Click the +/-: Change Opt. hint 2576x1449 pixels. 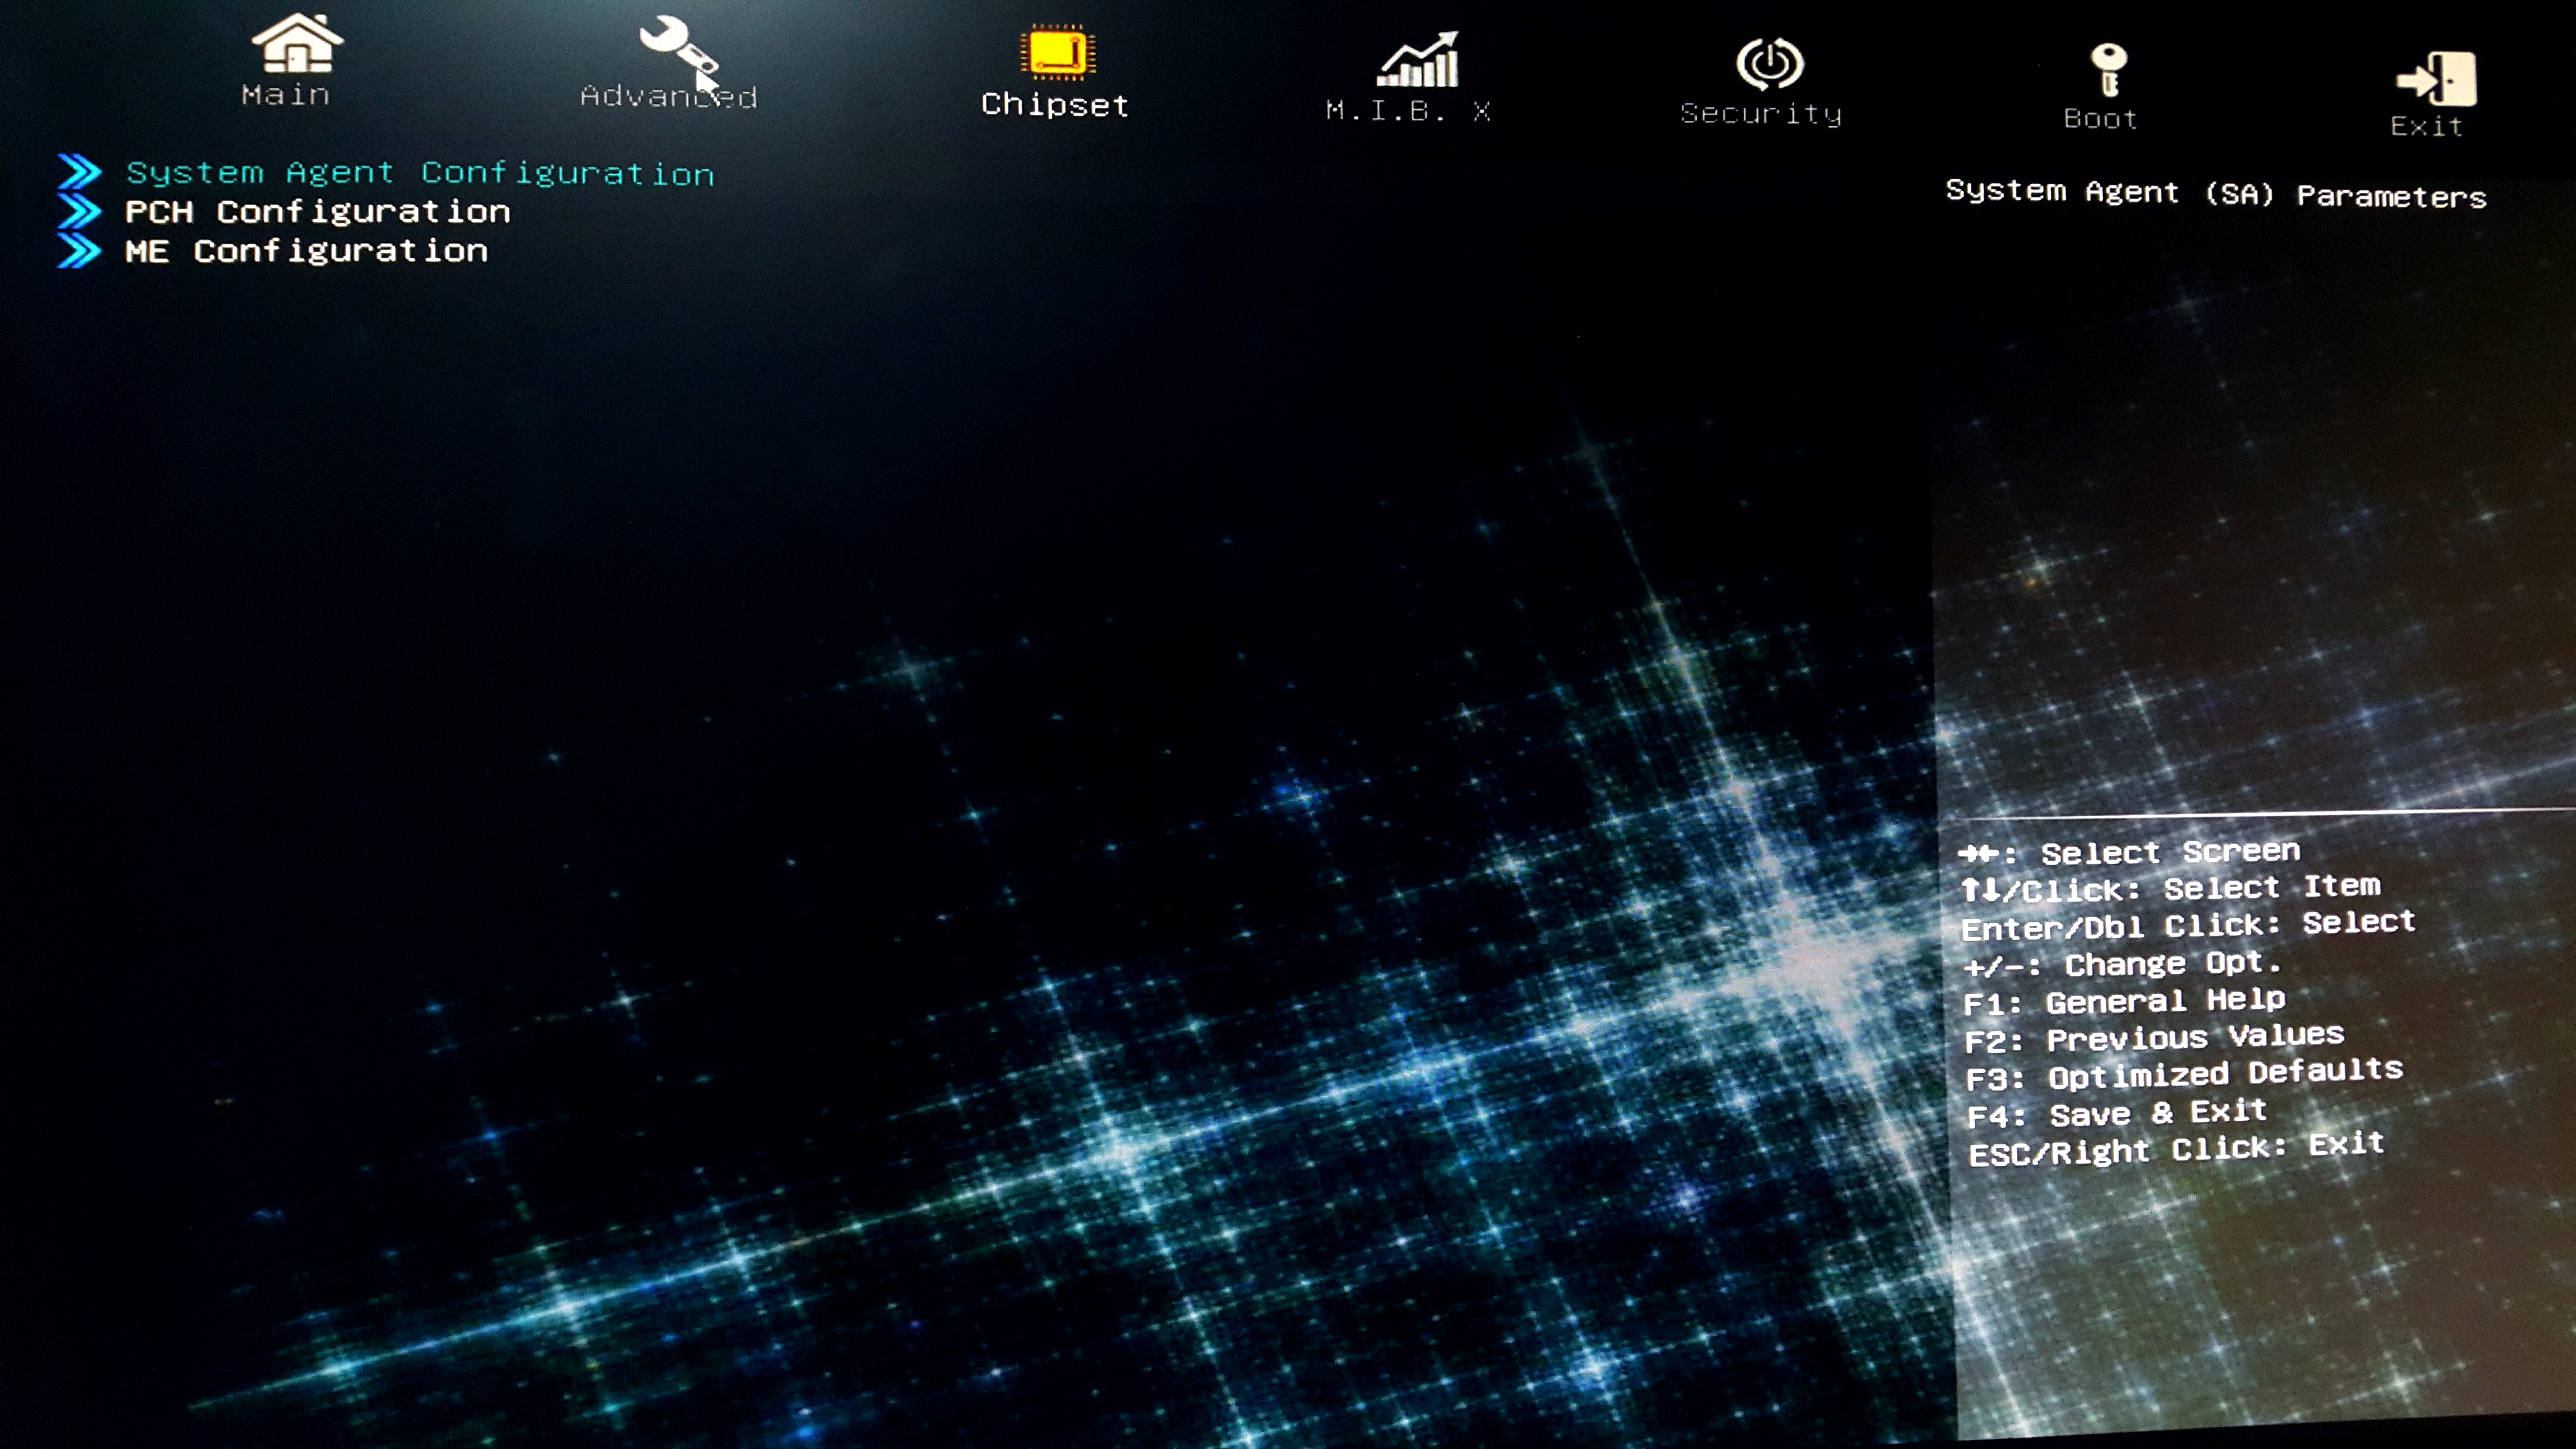click(x=2122, y=964)
